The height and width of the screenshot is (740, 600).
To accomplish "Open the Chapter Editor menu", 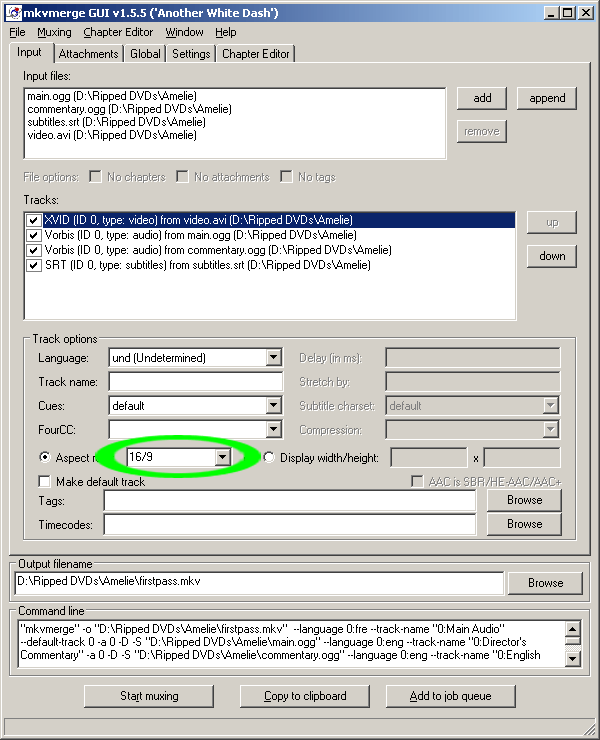I will tap(118, 32).
